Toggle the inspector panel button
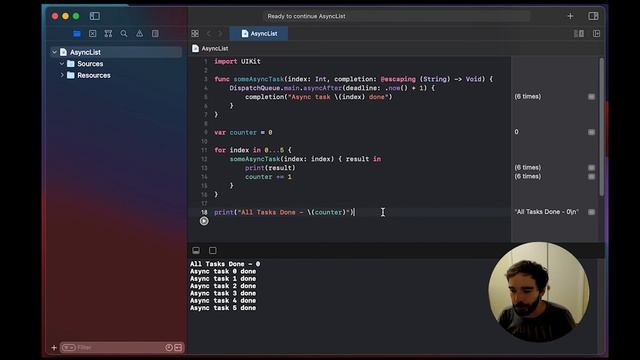640x360 pixels. pos(593,16)
